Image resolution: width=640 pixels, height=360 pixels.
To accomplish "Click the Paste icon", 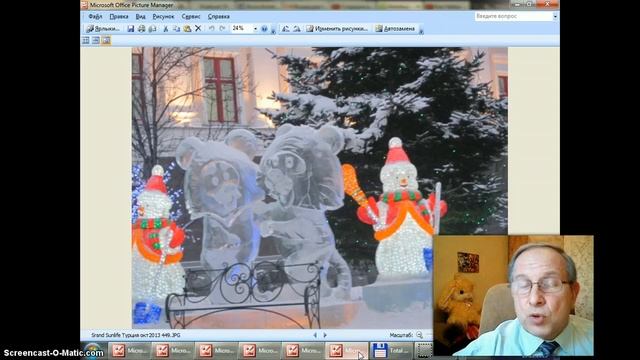I will coord(187,29).
